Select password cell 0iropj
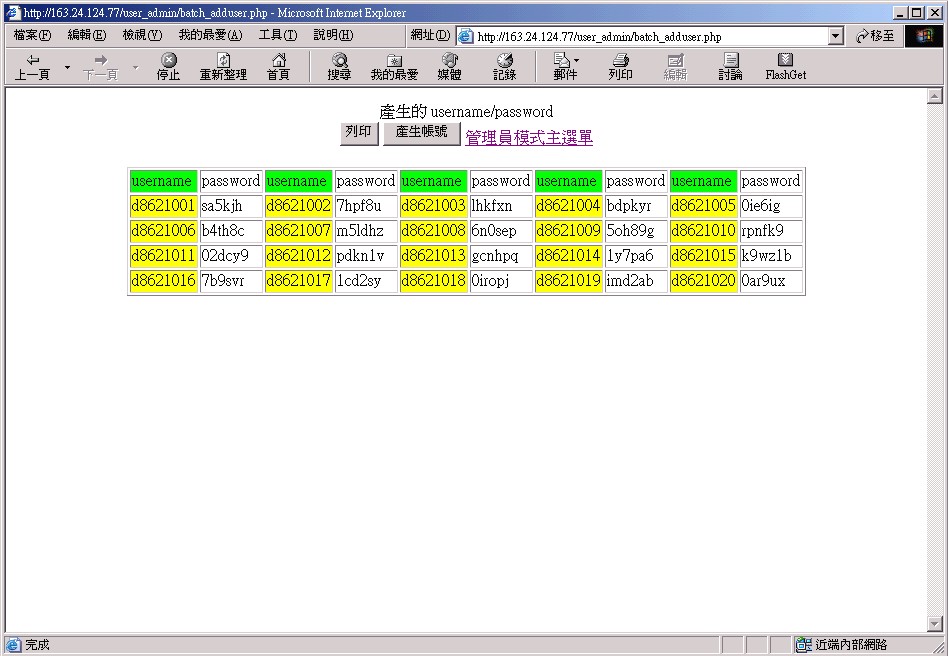 click(x=501, y=281)
